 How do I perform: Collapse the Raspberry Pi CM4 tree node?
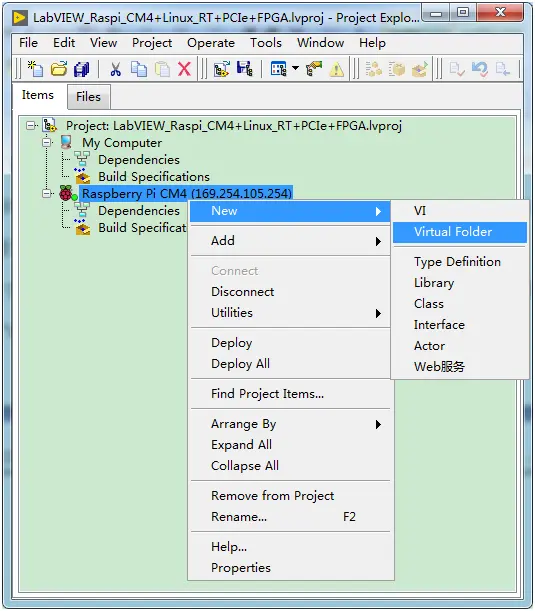tap(47, 193)
